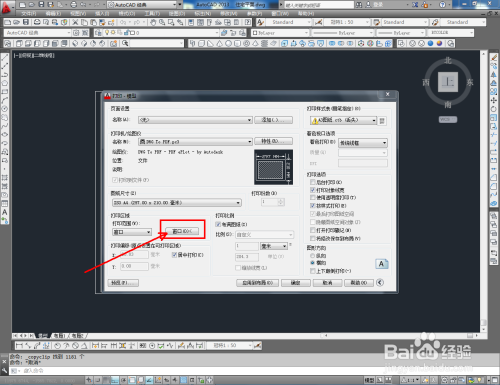
Task: Click the 确定 OK button
Action: pyautogui.click(x=296, y=283)
